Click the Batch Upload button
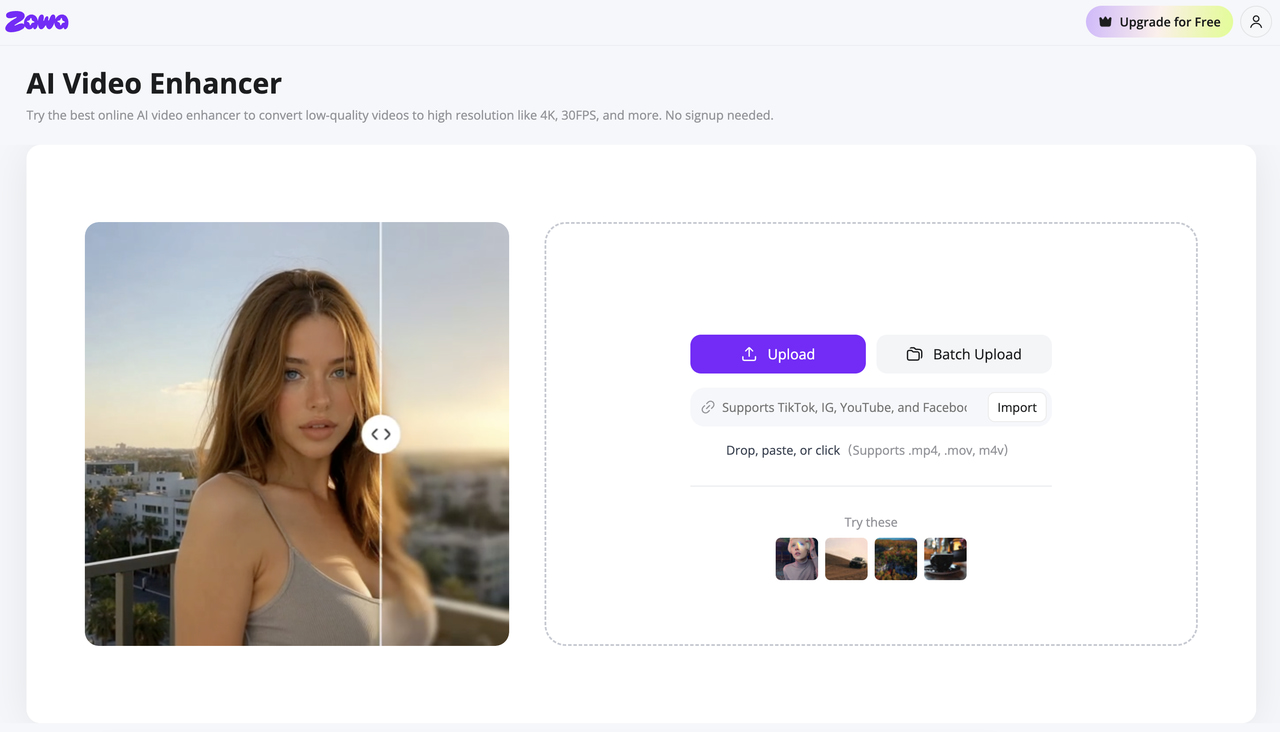 tap(964, 354)
